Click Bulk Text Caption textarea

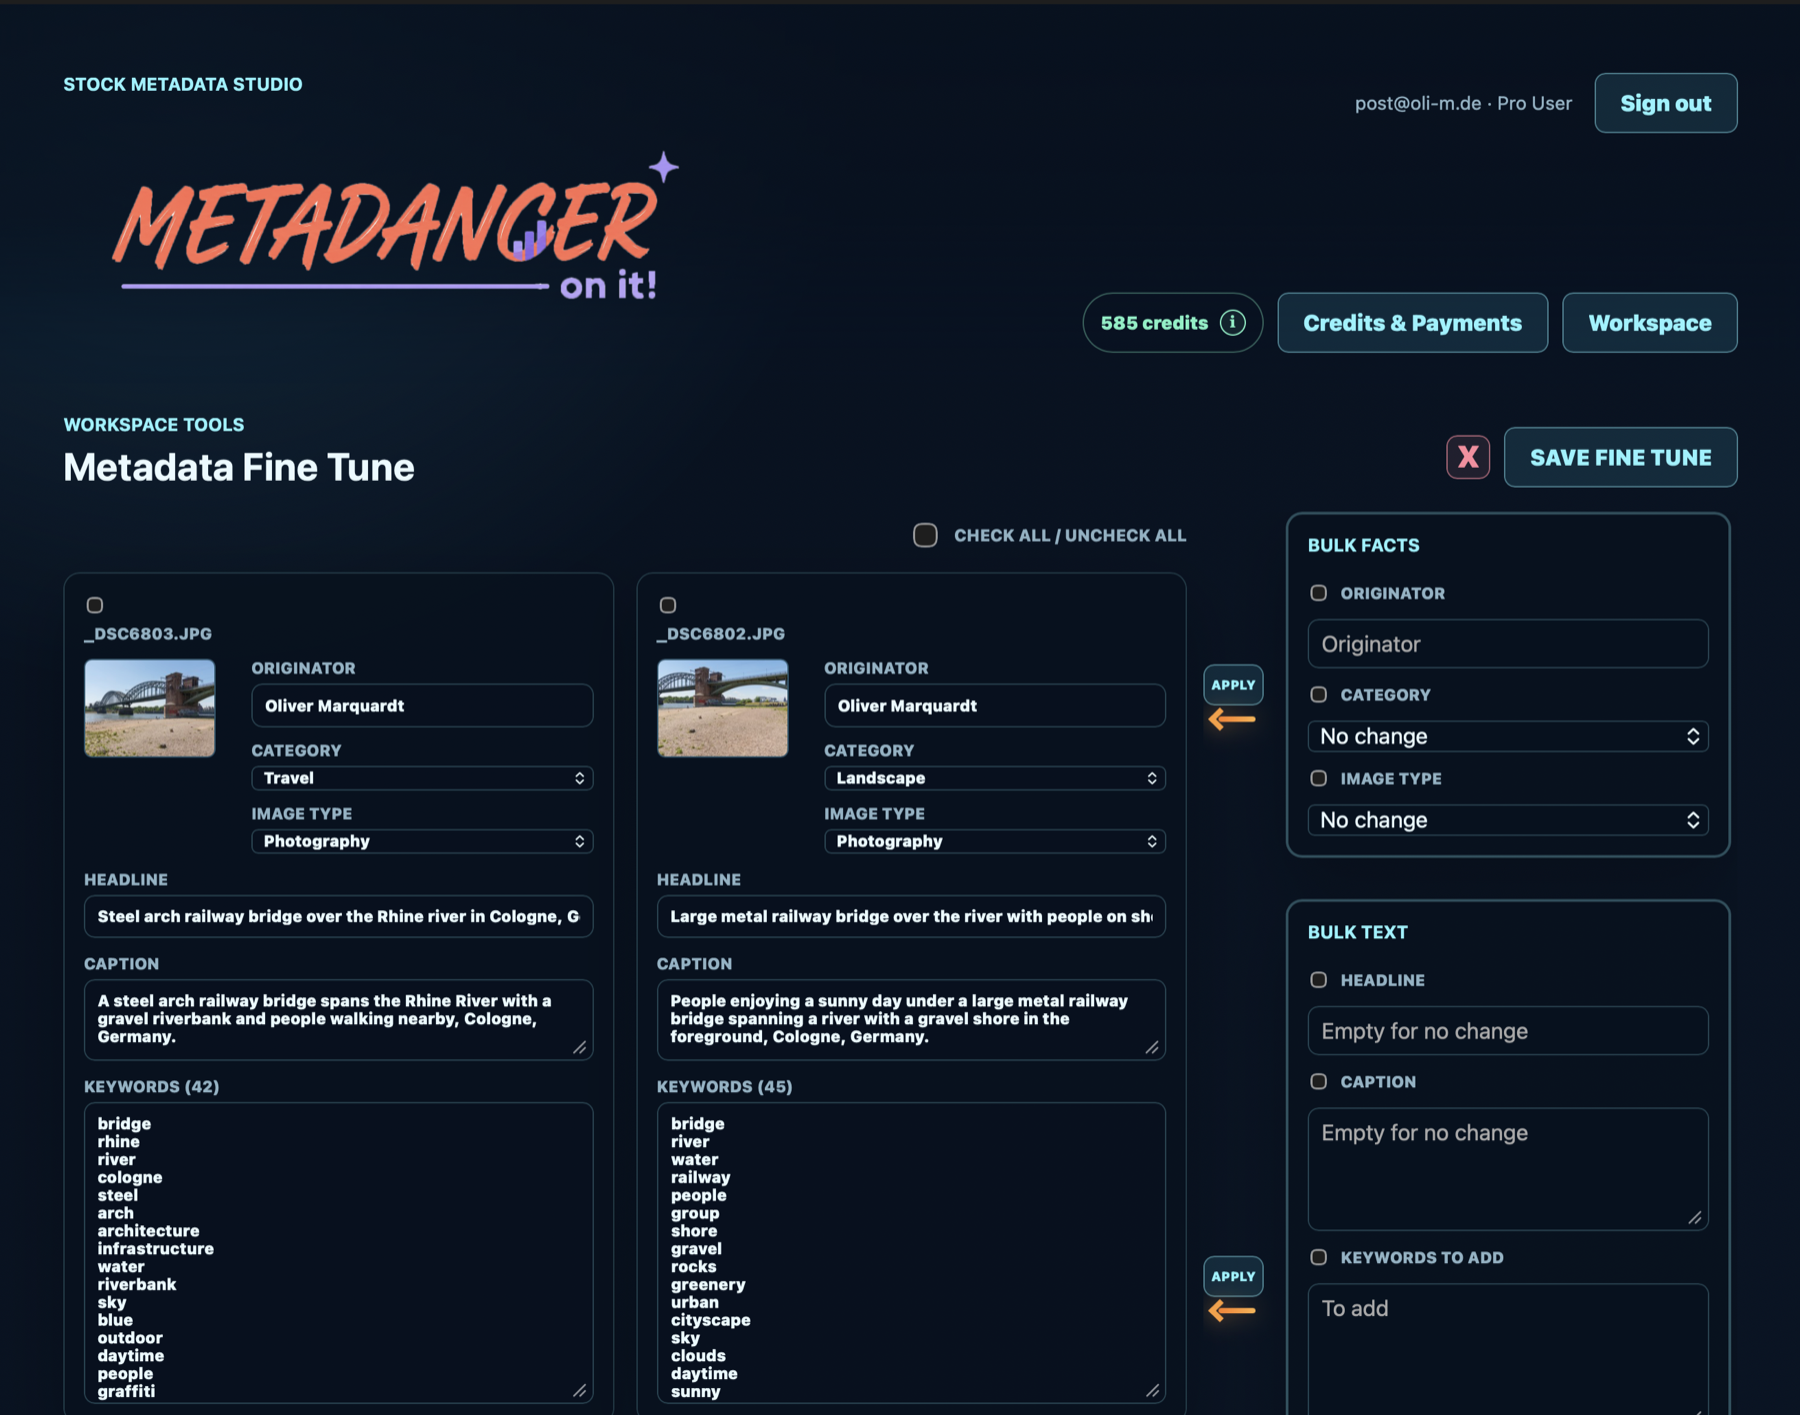1508,1169
